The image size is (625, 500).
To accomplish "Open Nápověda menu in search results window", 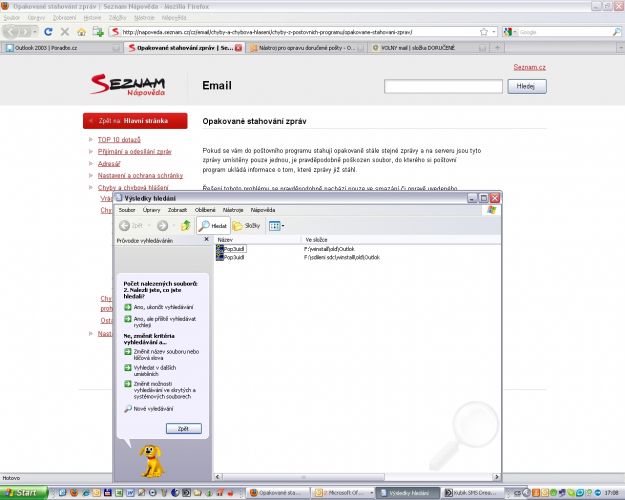I will click(263, 210).
